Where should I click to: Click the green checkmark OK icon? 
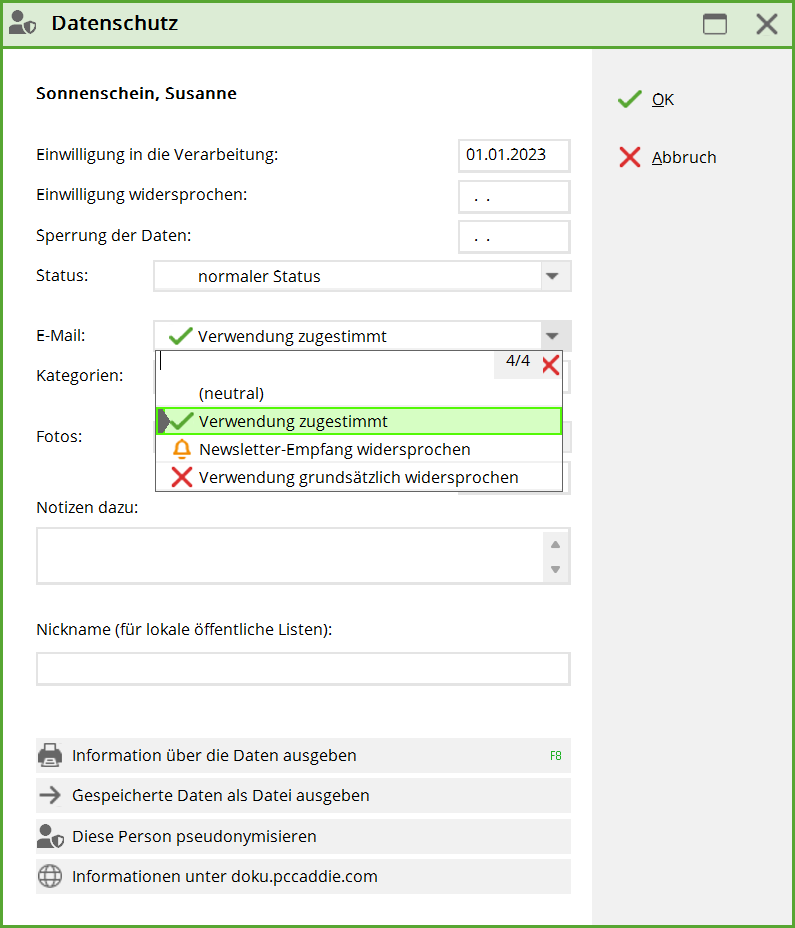pos(629,99)
